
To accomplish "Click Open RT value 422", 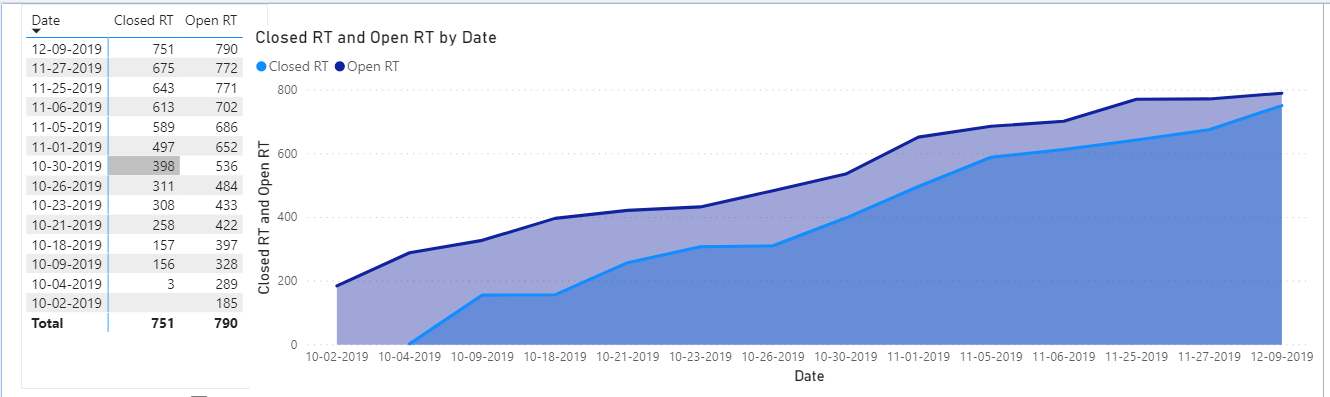I will (x=227, y=225).
